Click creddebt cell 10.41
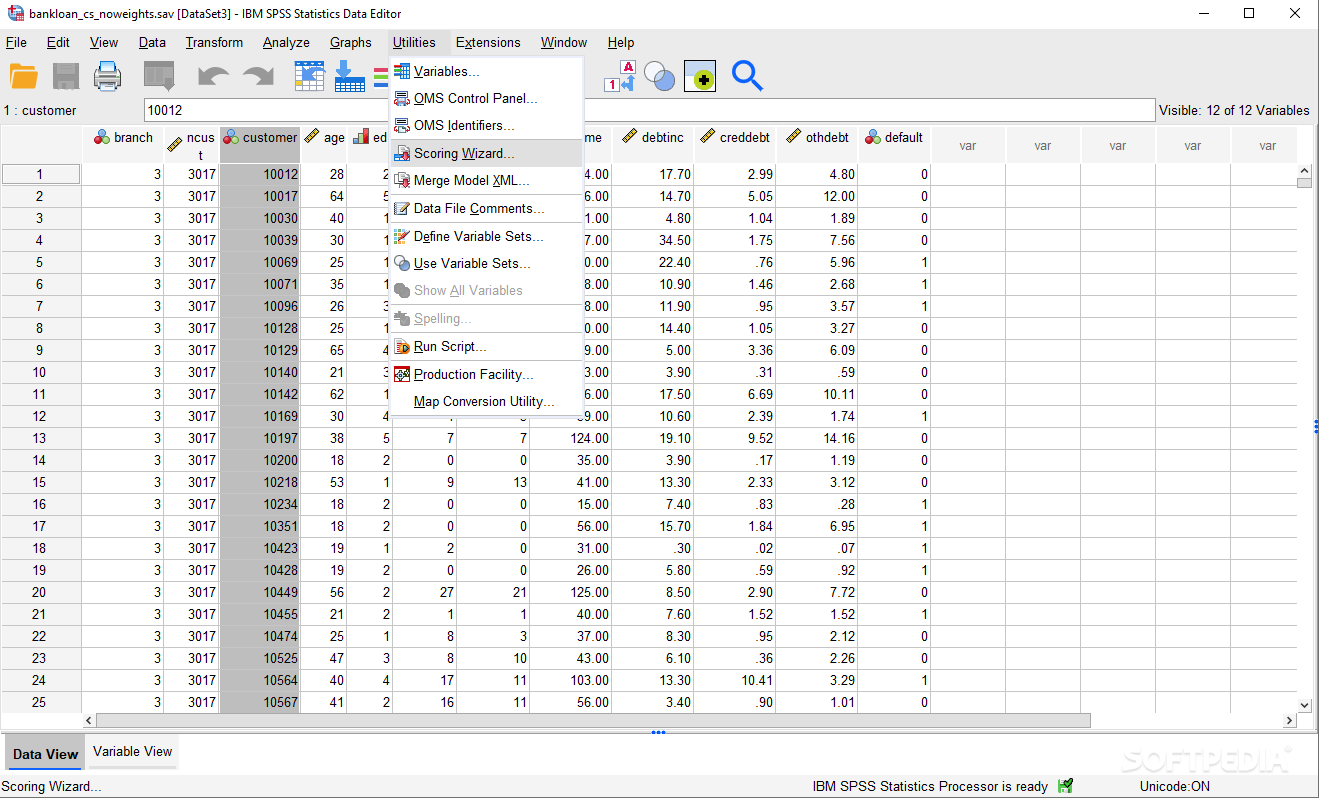Viewport: 1319px width, 798px height. pos(735,680)
